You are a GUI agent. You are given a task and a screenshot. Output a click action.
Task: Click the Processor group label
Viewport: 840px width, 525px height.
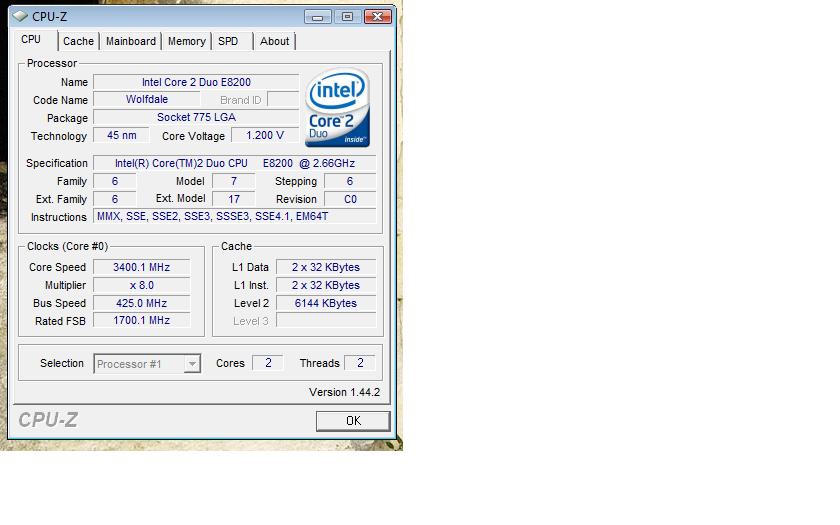pyautogui.click(x=52, y=63)
